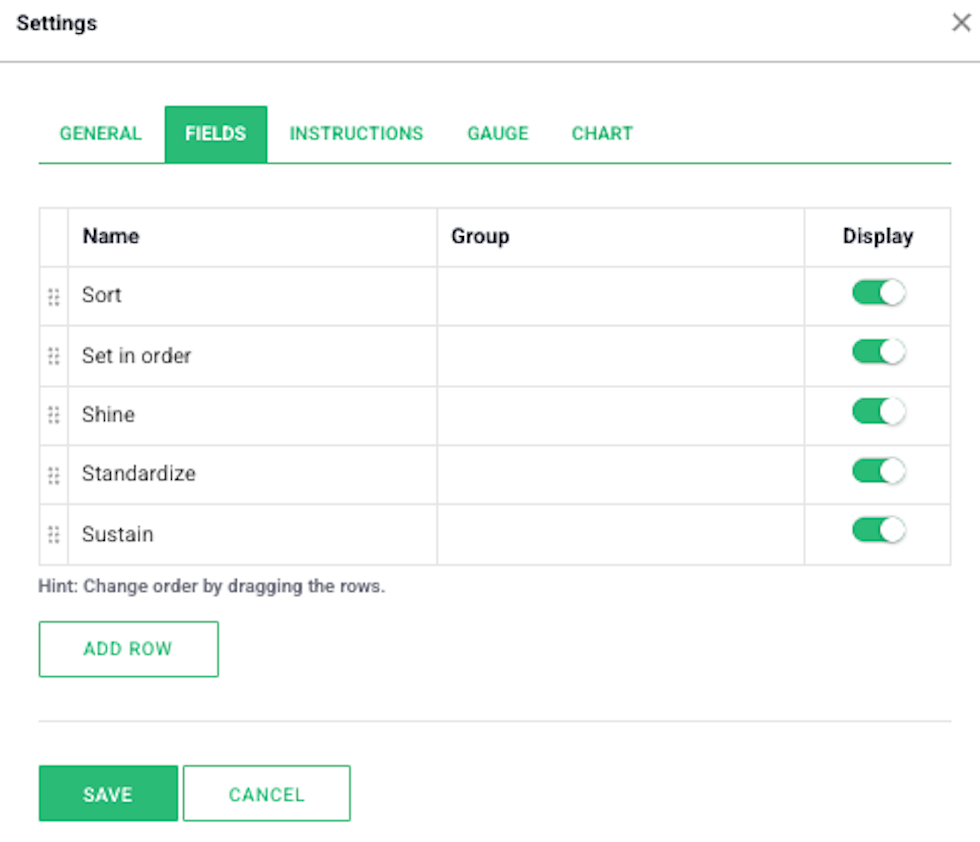Save the settings changes
The width and height of the screenshot is (980, 842).
pyautogui.click(x=108, y=793)
